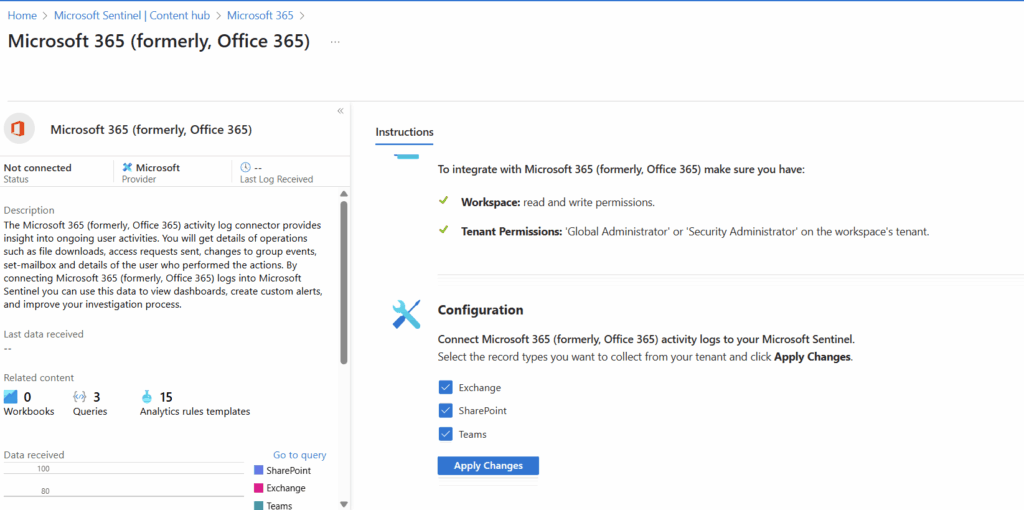The image size is (1024, 510).
Task: Click the green check beside Workspace permission
Action: 443,201
